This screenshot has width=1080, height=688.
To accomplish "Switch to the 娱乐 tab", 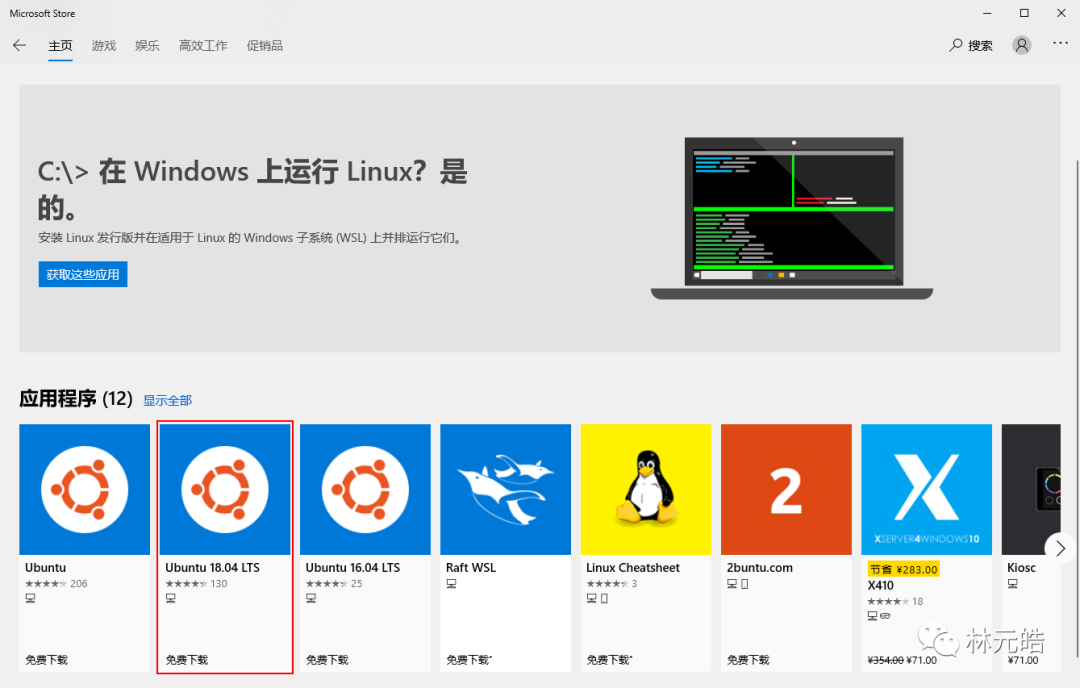I will tap(147, 45).
